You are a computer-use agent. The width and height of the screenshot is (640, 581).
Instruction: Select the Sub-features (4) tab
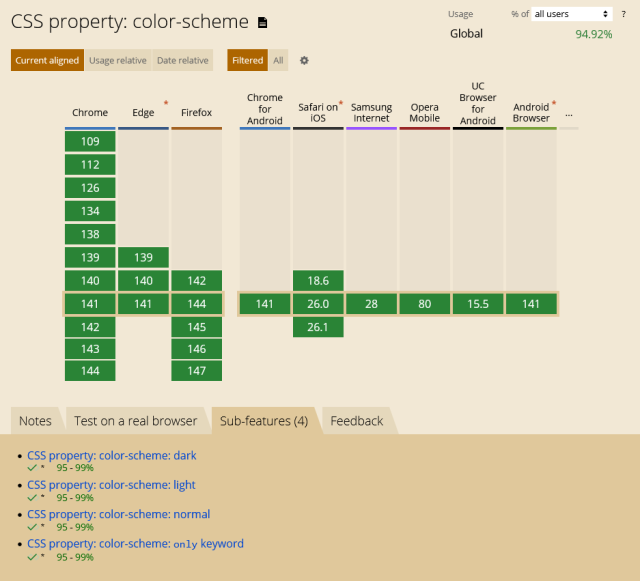point(264,421)
